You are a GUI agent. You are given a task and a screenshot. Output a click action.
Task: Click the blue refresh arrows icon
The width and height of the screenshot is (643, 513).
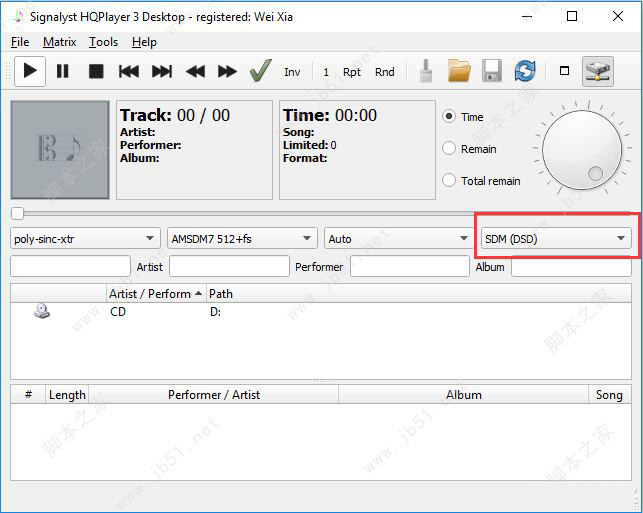[x=525, y=71]
